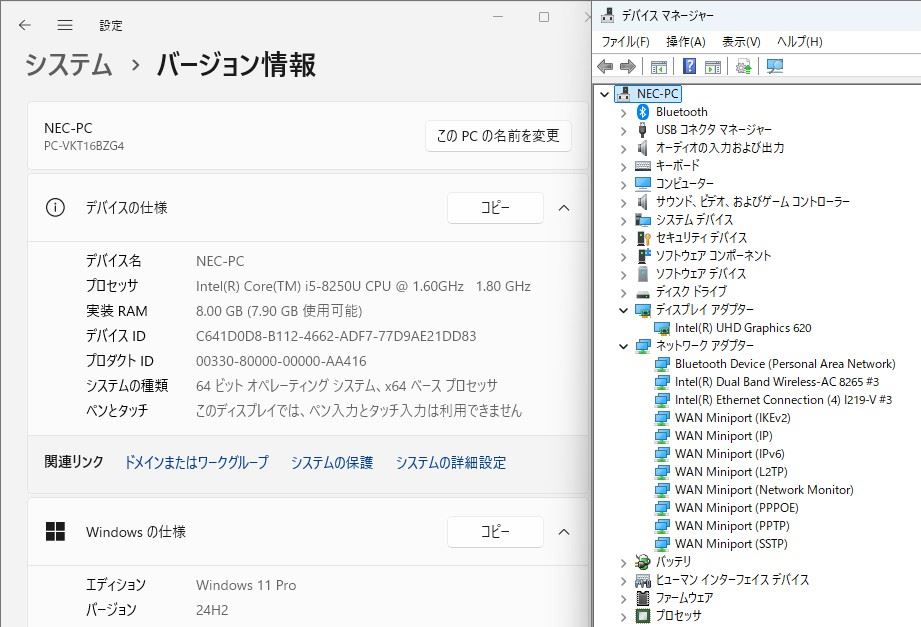
Task: Select the バッテリ category icon
Action: [x=643, y=562]
